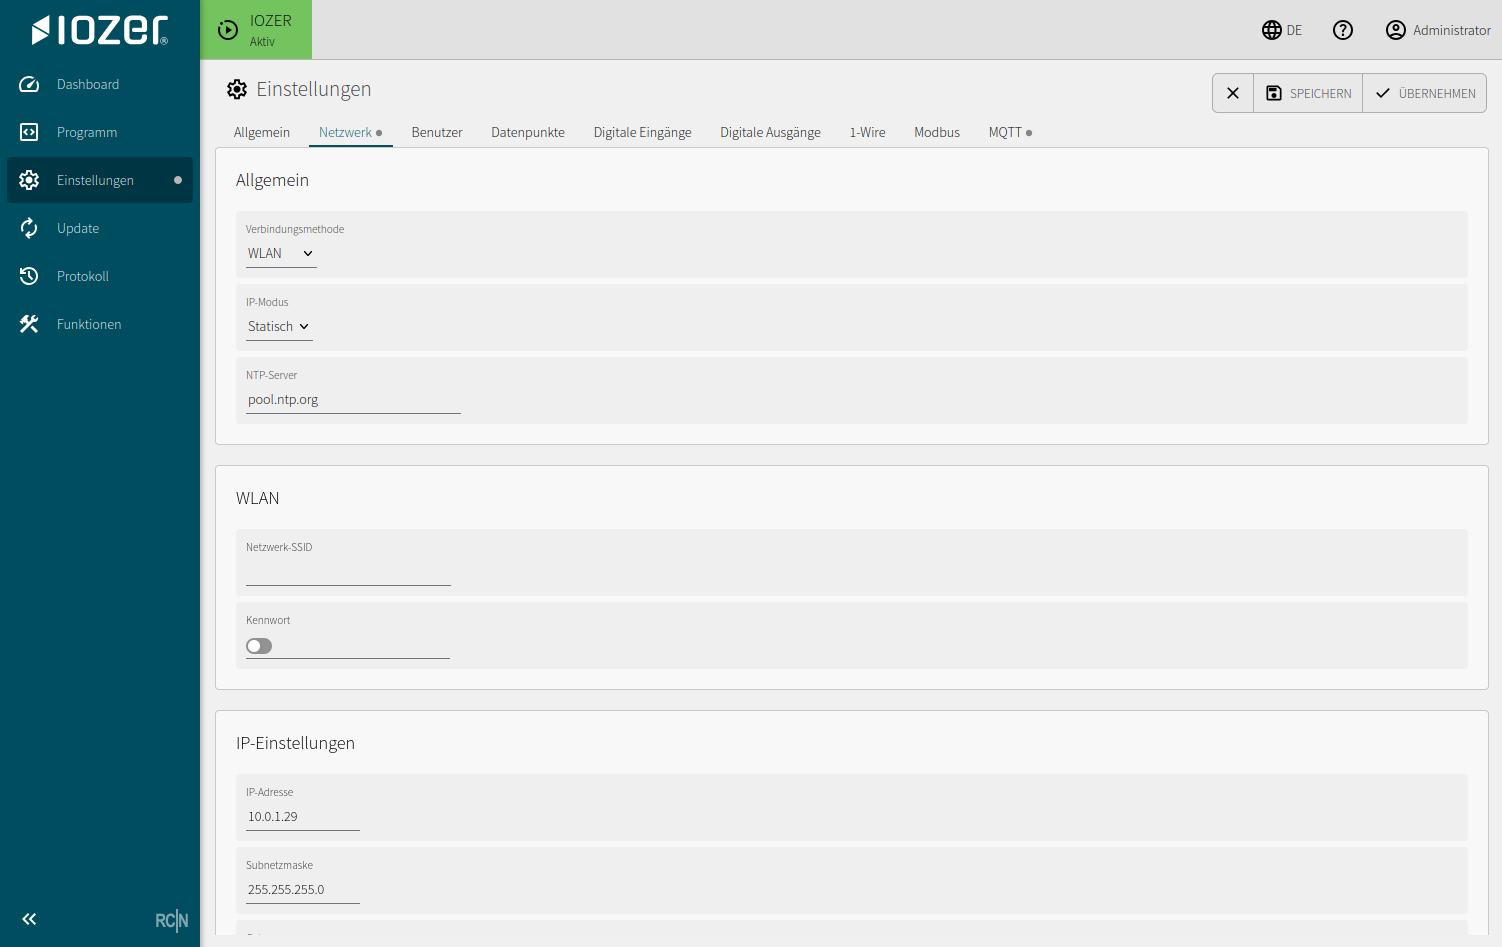Screen dimensions: 1502x947
Task: Click the DE language label
Action: (1295, 30)
